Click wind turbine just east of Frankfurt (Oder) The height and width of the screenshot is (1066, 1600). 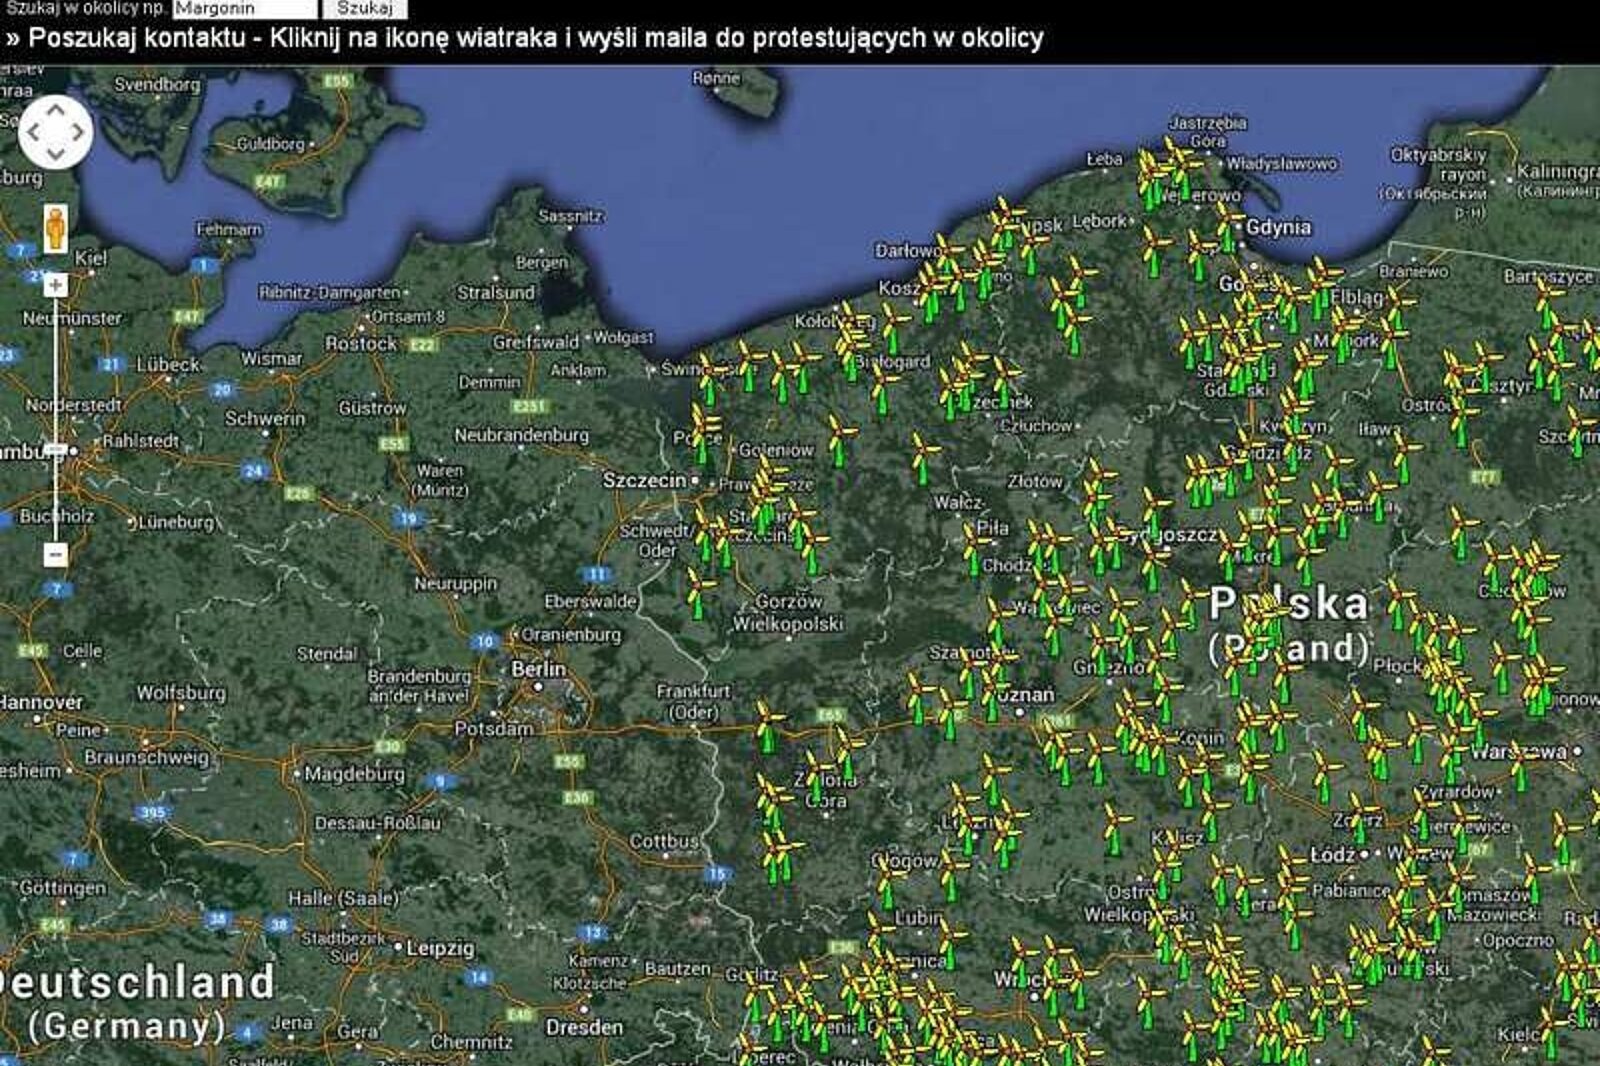pos(768,728)
